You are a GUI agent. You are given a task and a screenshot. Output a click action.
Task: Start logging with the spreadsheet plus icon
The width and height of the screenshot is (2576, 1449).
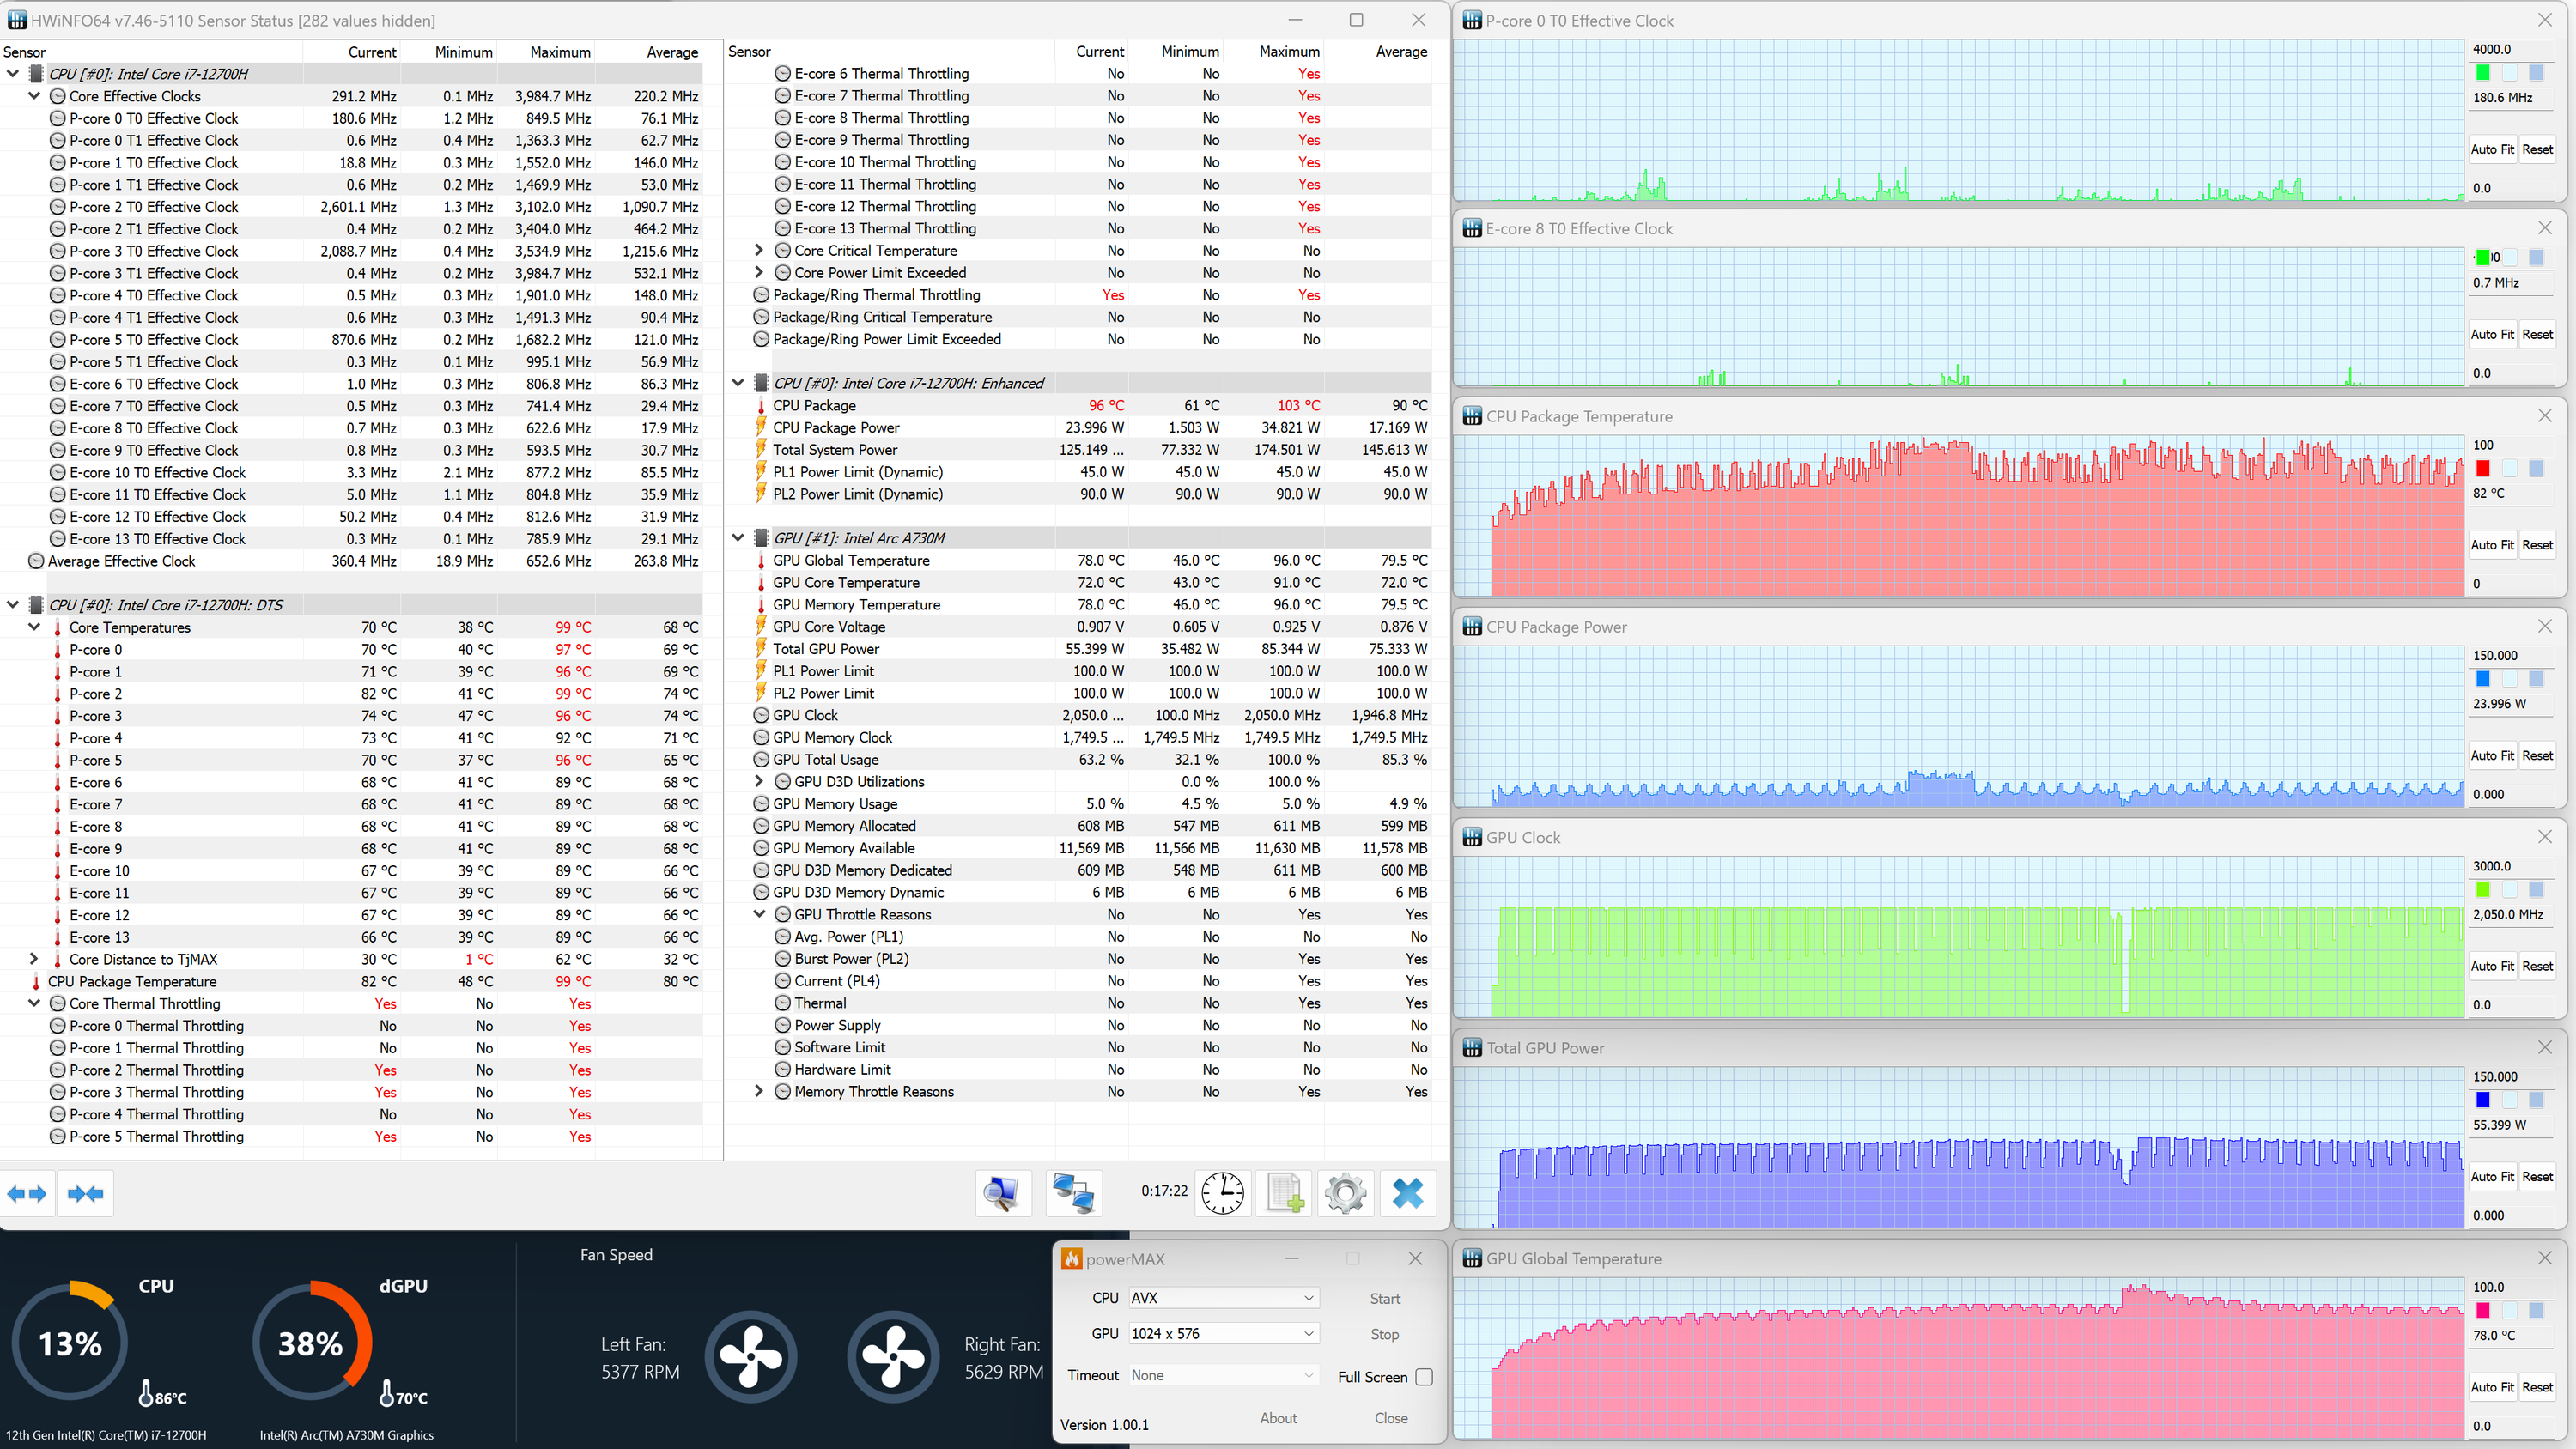(x=1284, y=1193)
